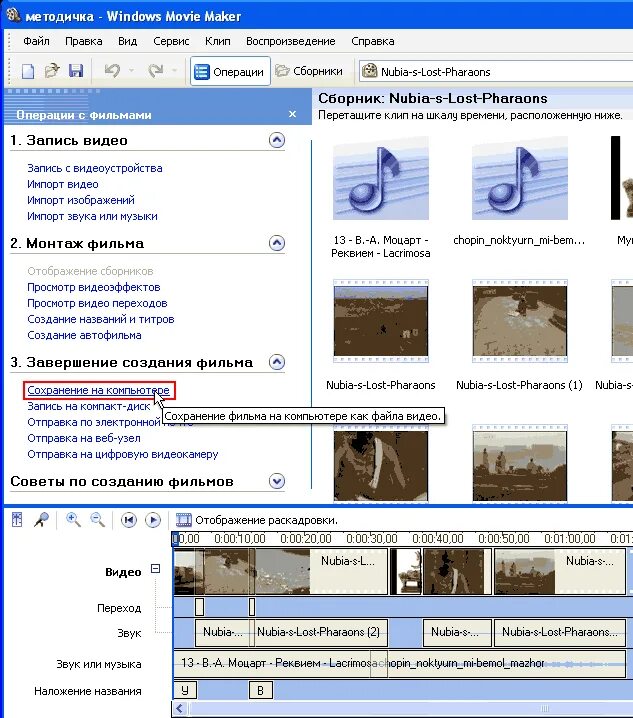Click the timeline playhead at 0:00
This screenshot has height=718, width=633.
[175, 539]
